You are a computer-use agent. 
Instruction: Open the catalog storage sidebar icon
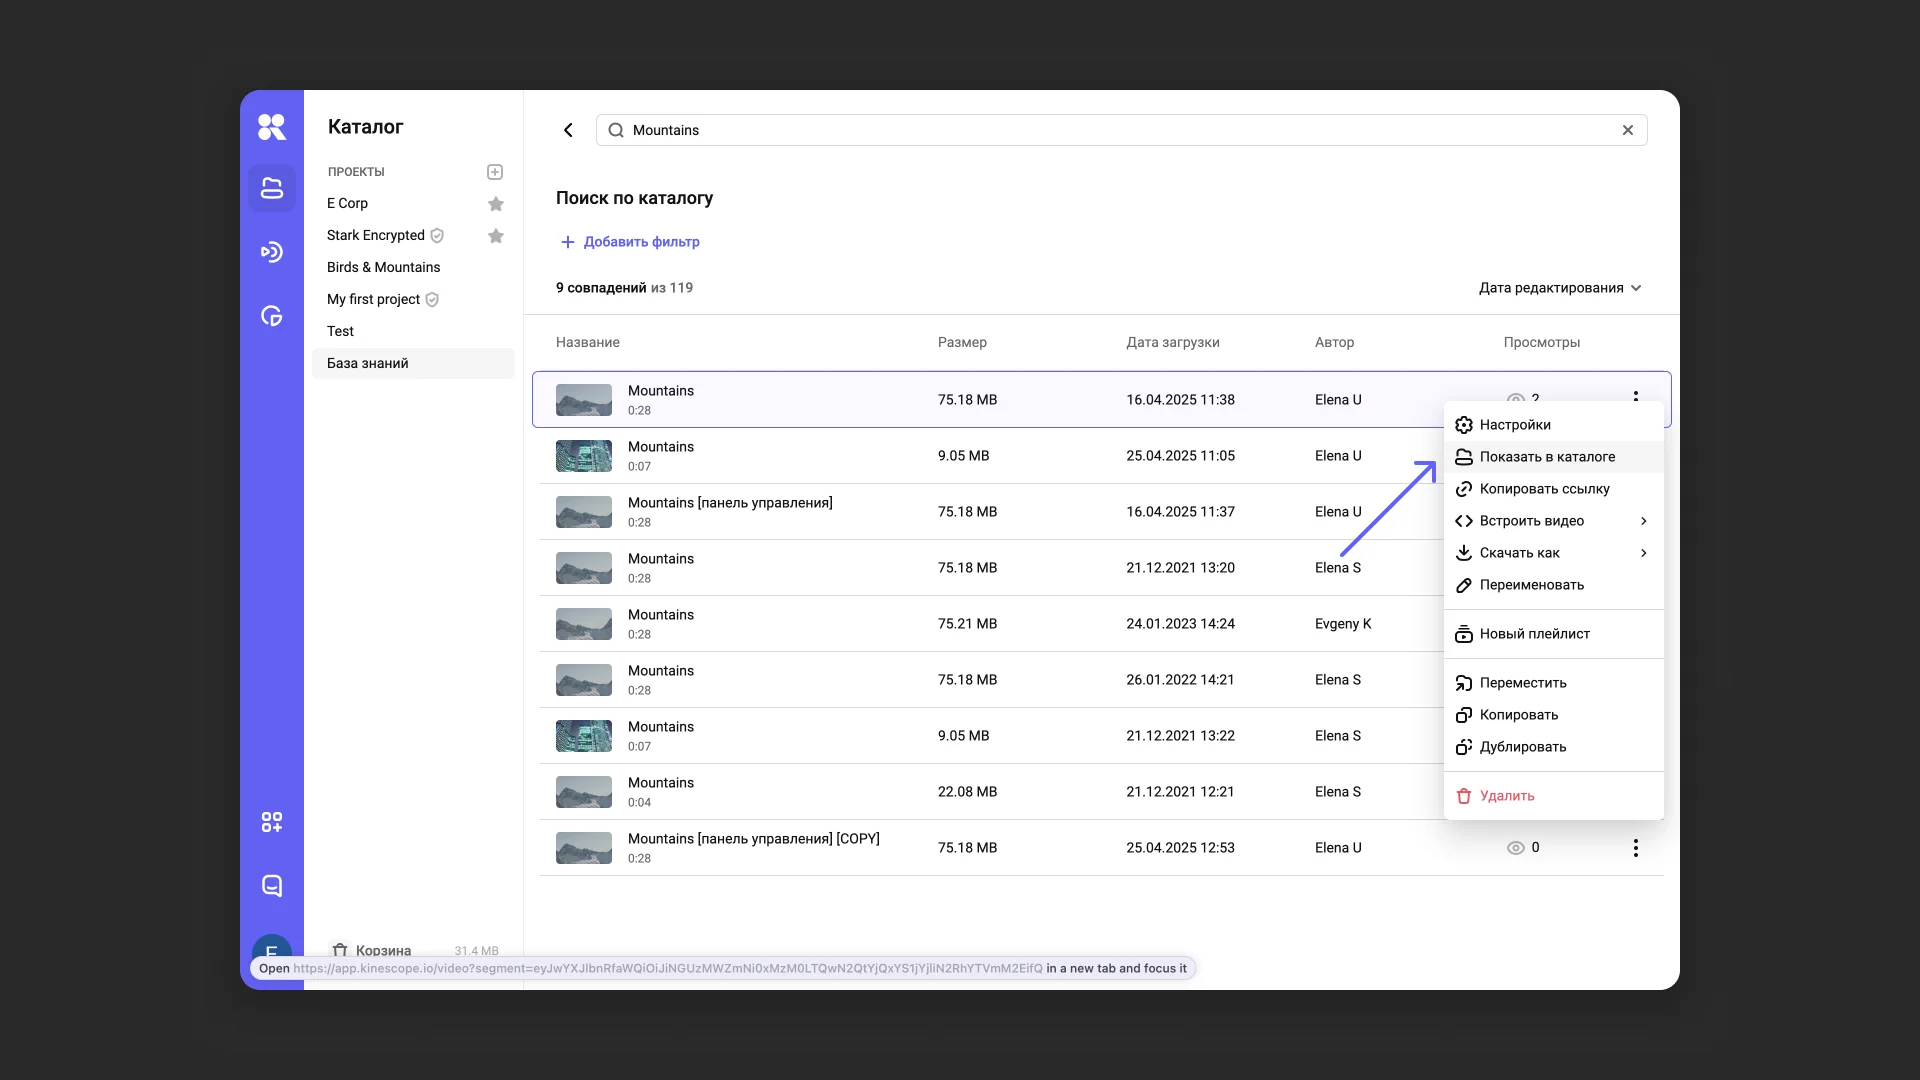[x=271, y=188]
